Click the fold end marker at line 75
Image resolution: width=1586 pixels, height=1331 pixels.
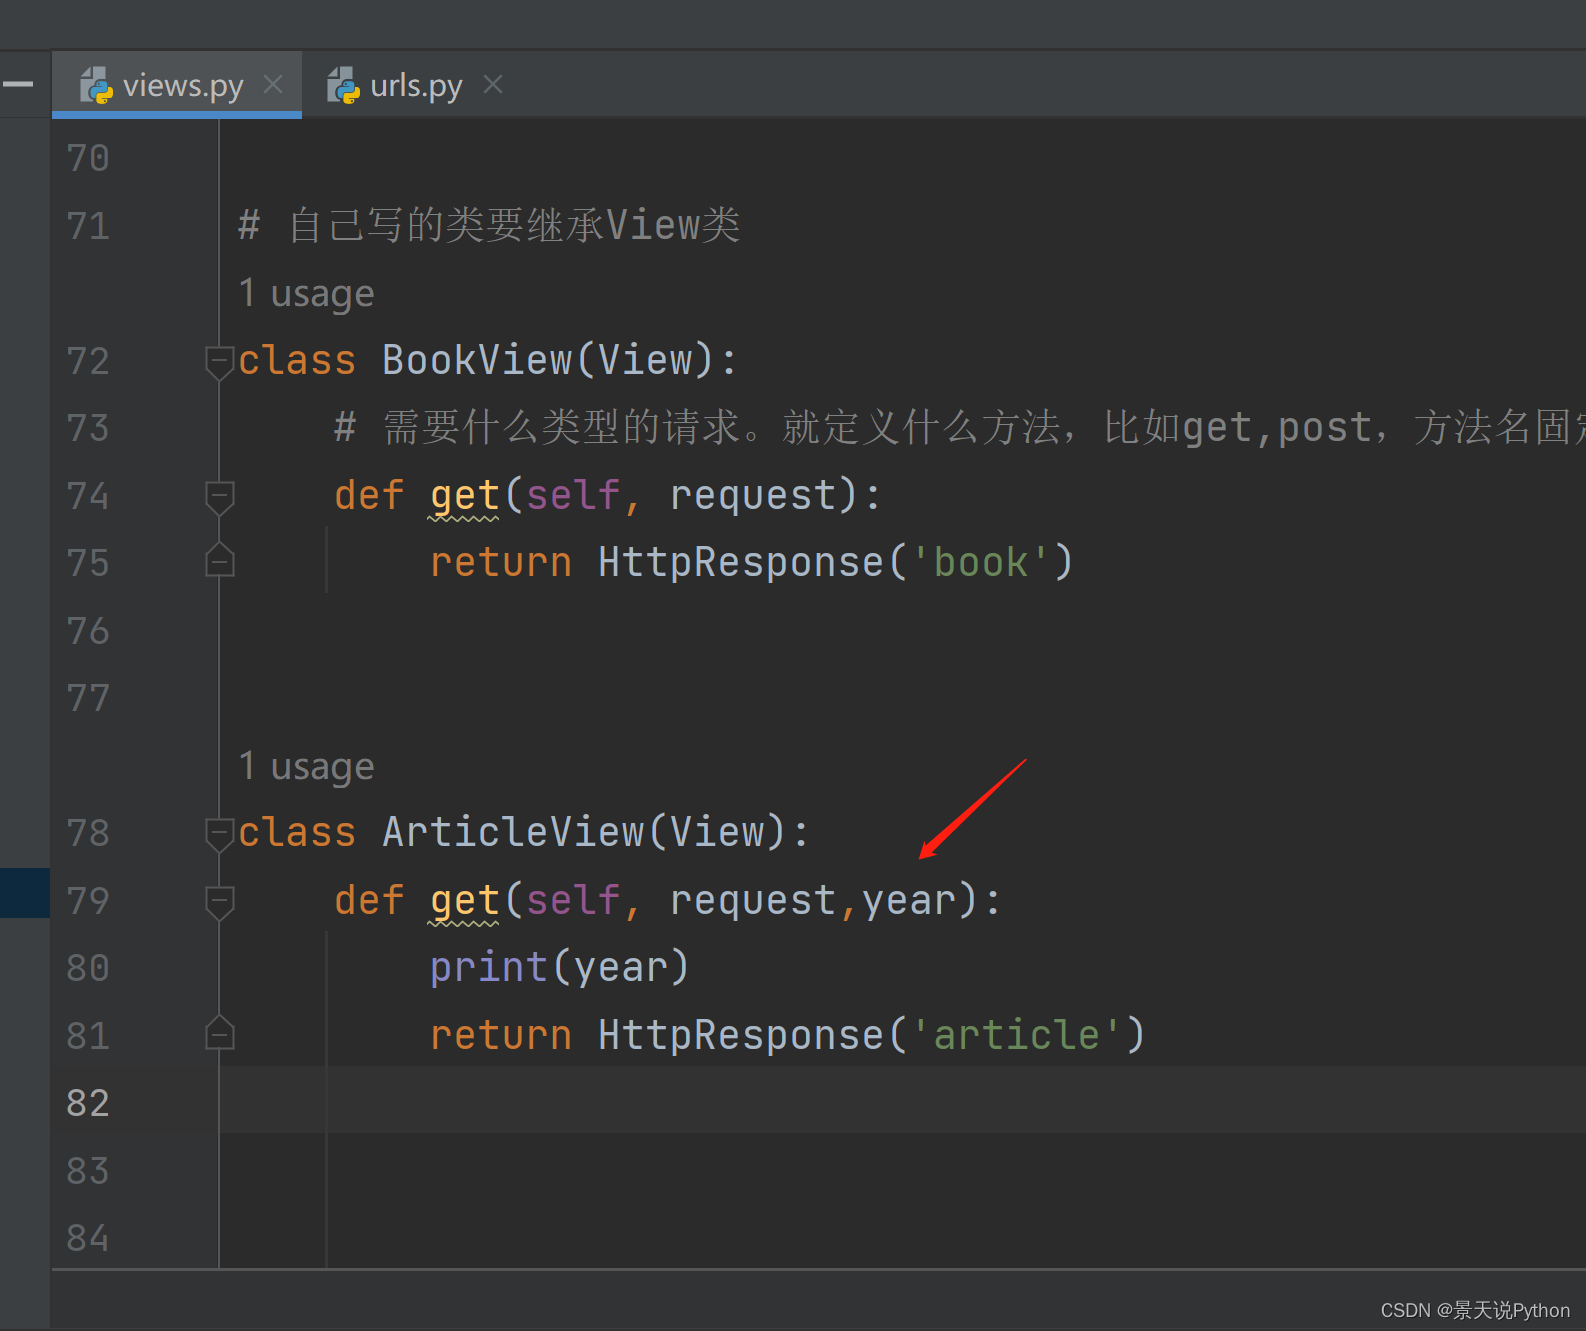(x=219, y=560)
